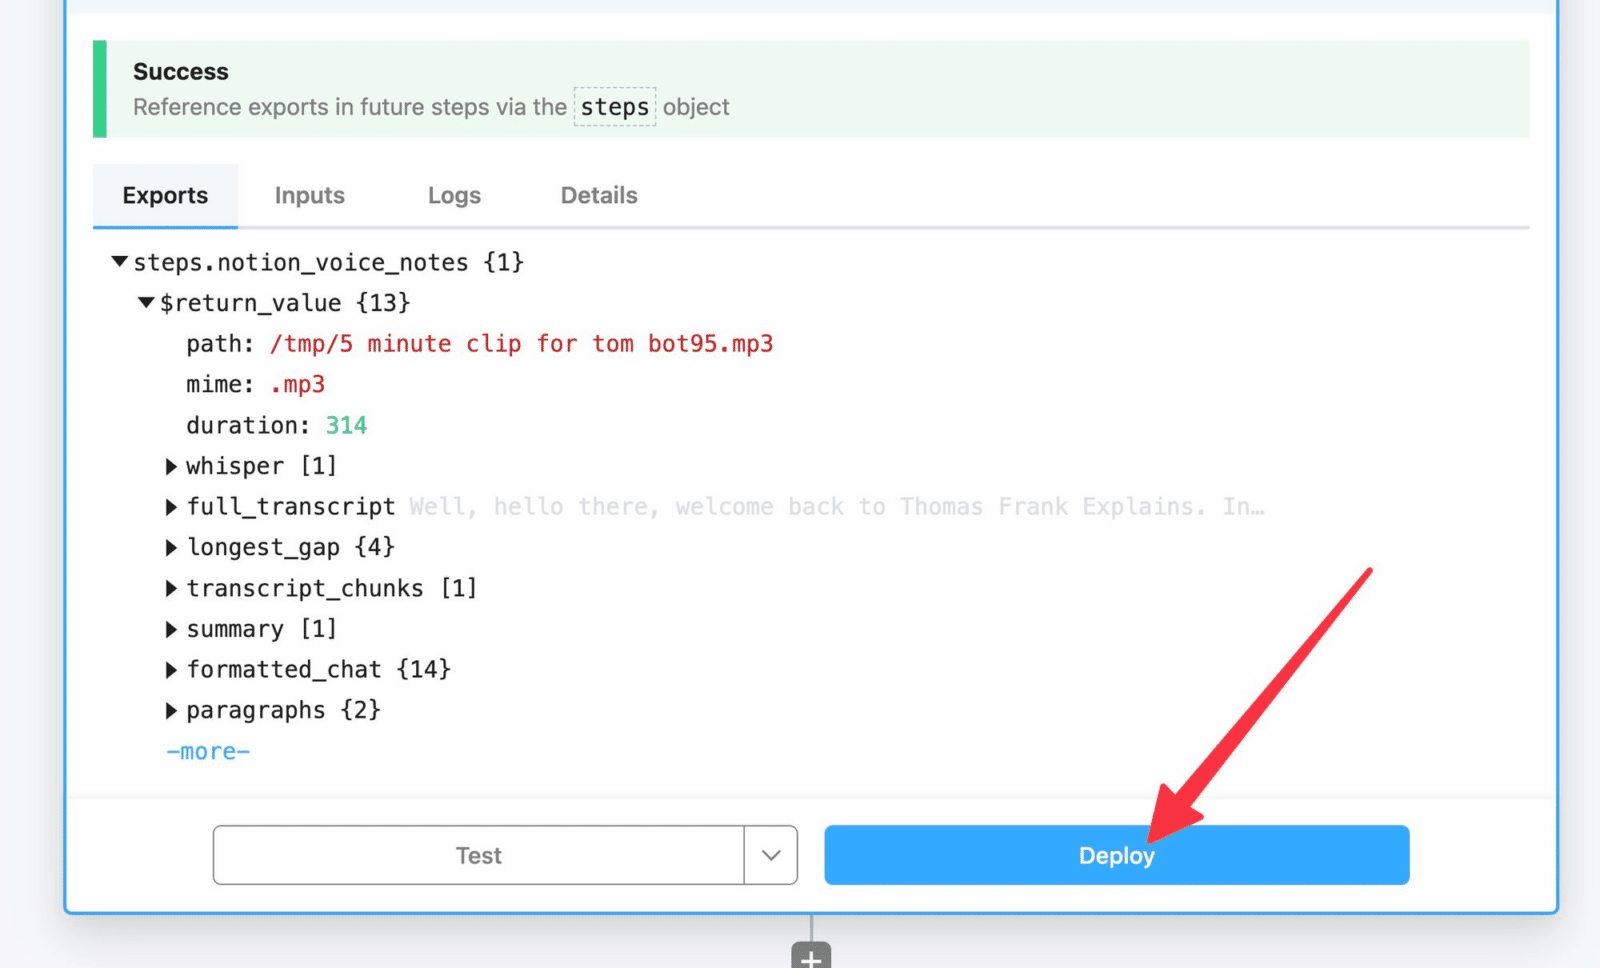This screenshot has height=968, width=1600.
Task: Select the red path value for the mp3 file
Action: pos(520,343)
